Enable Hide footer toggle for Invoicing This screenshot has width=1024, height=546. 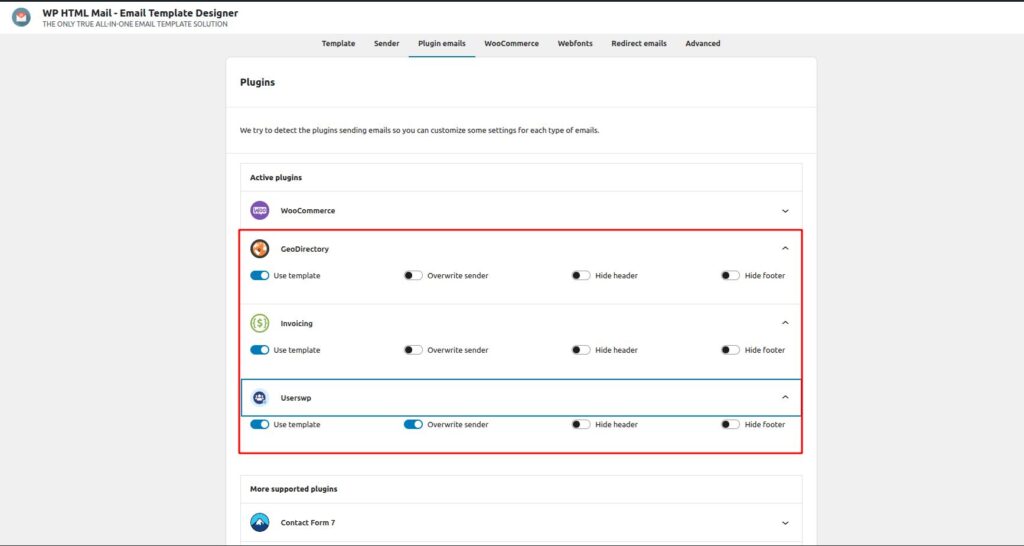pos(730,350)
